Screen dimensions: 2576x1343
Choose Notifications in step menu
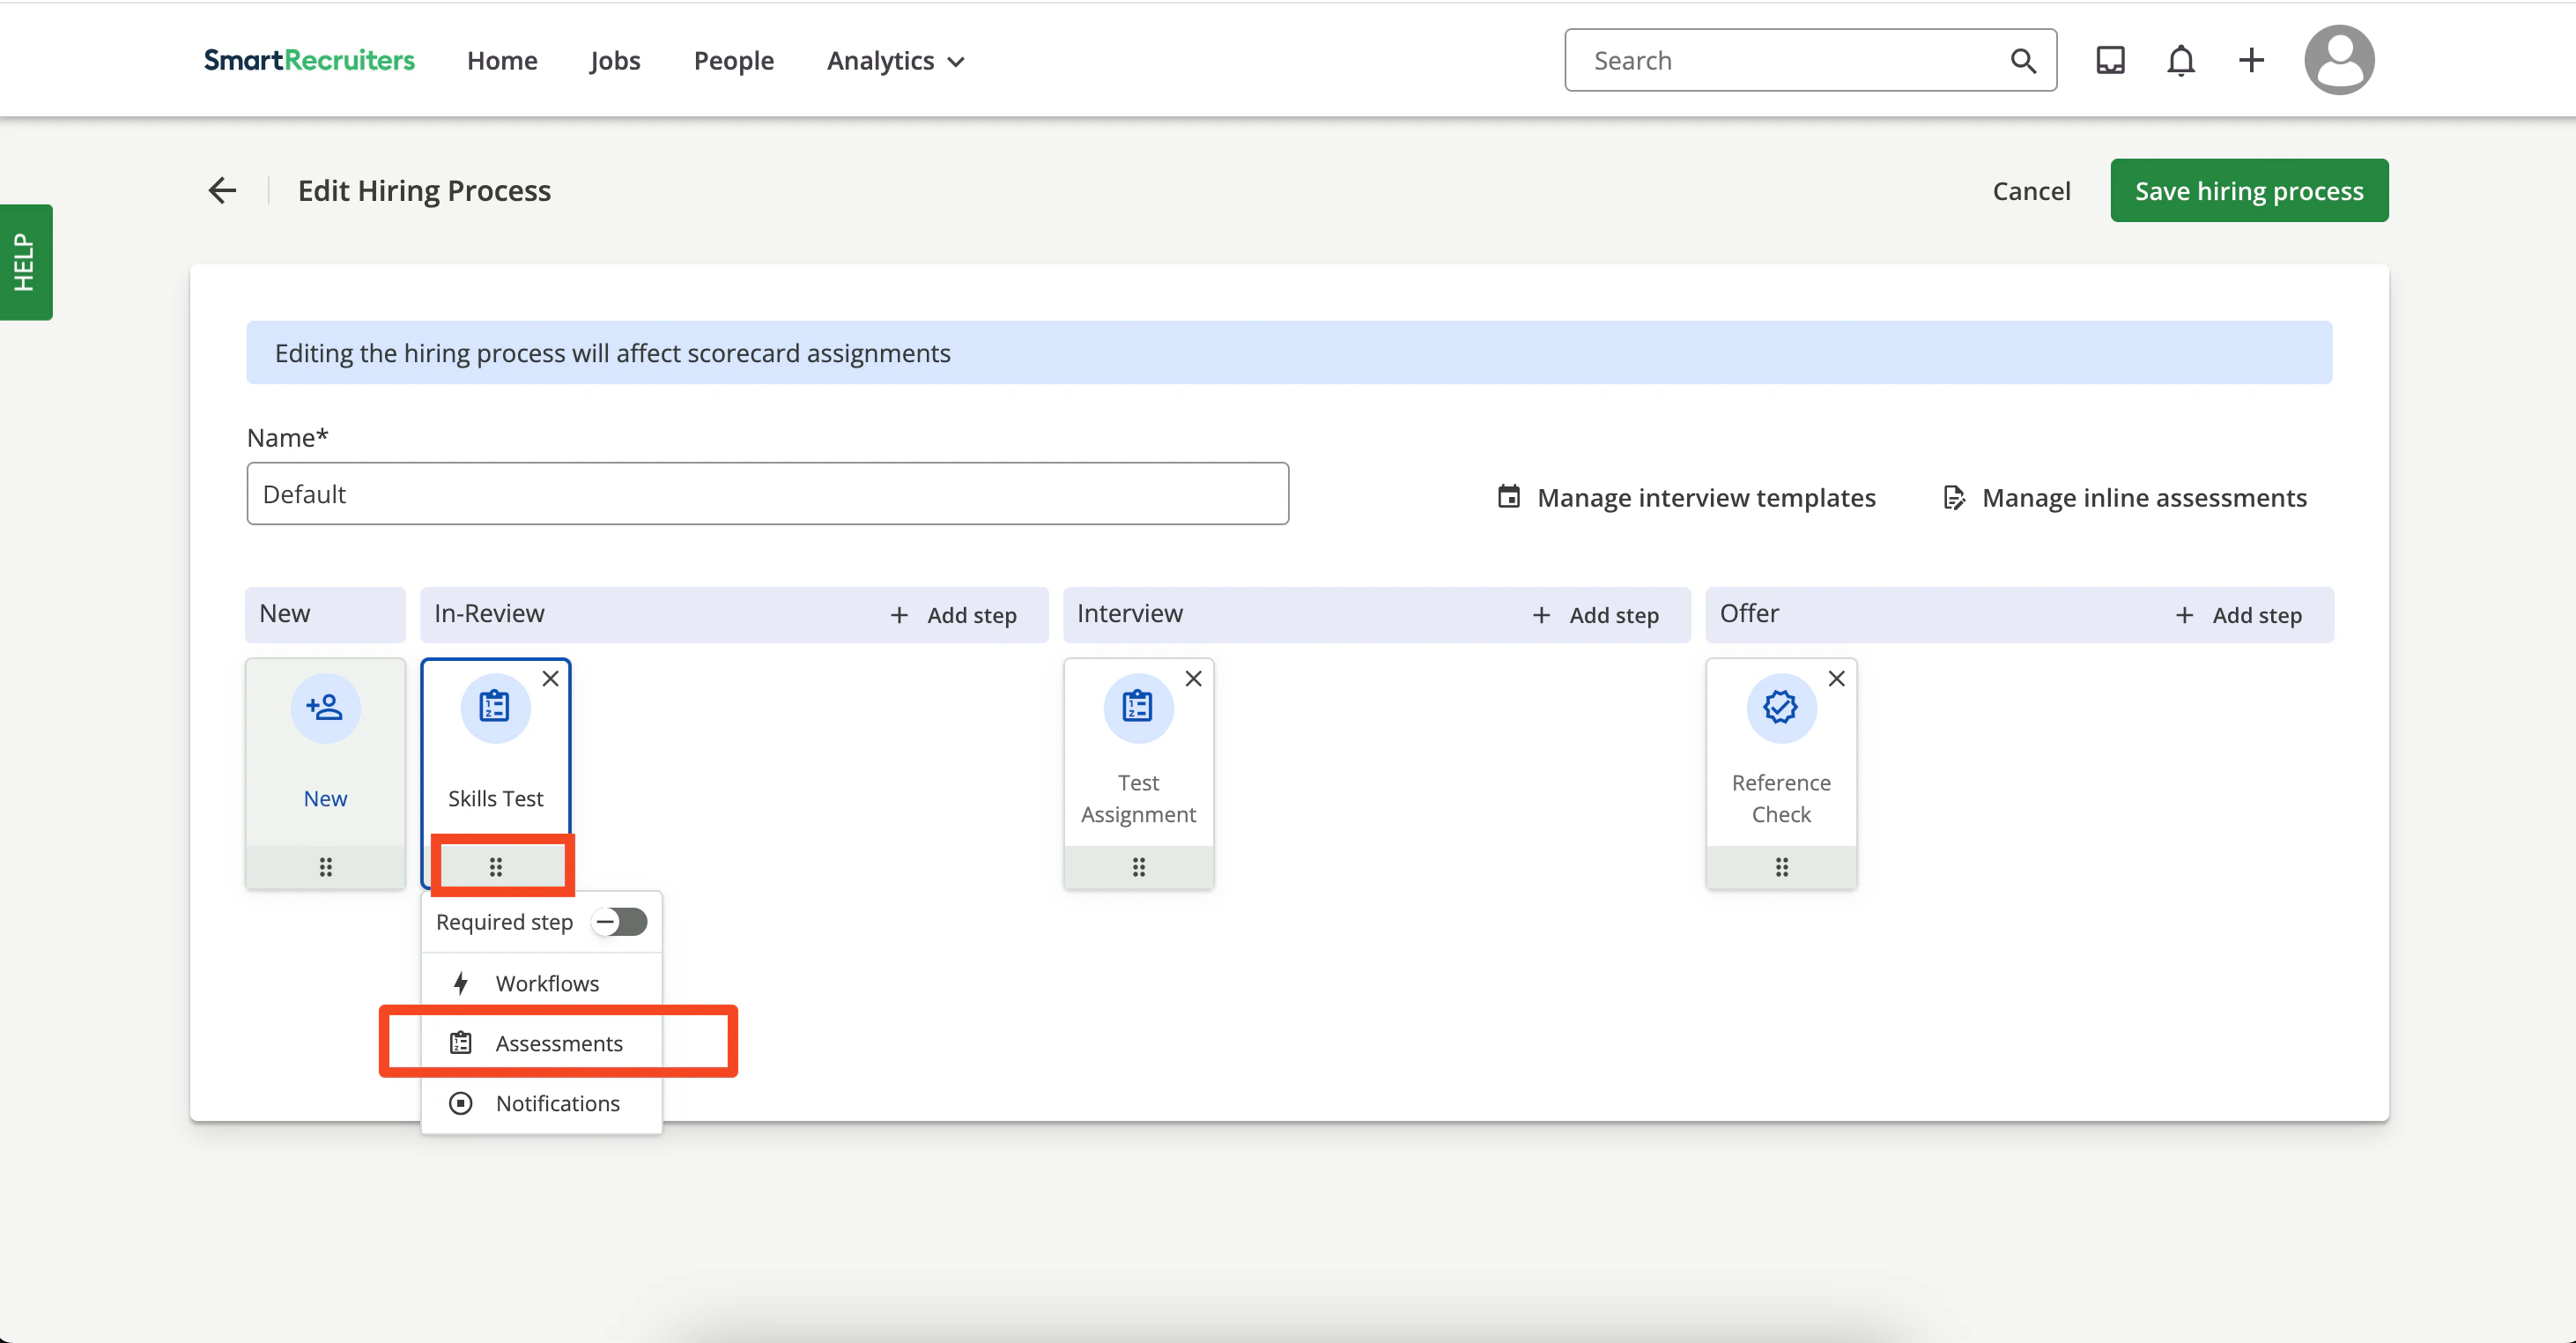point(557,1103)
